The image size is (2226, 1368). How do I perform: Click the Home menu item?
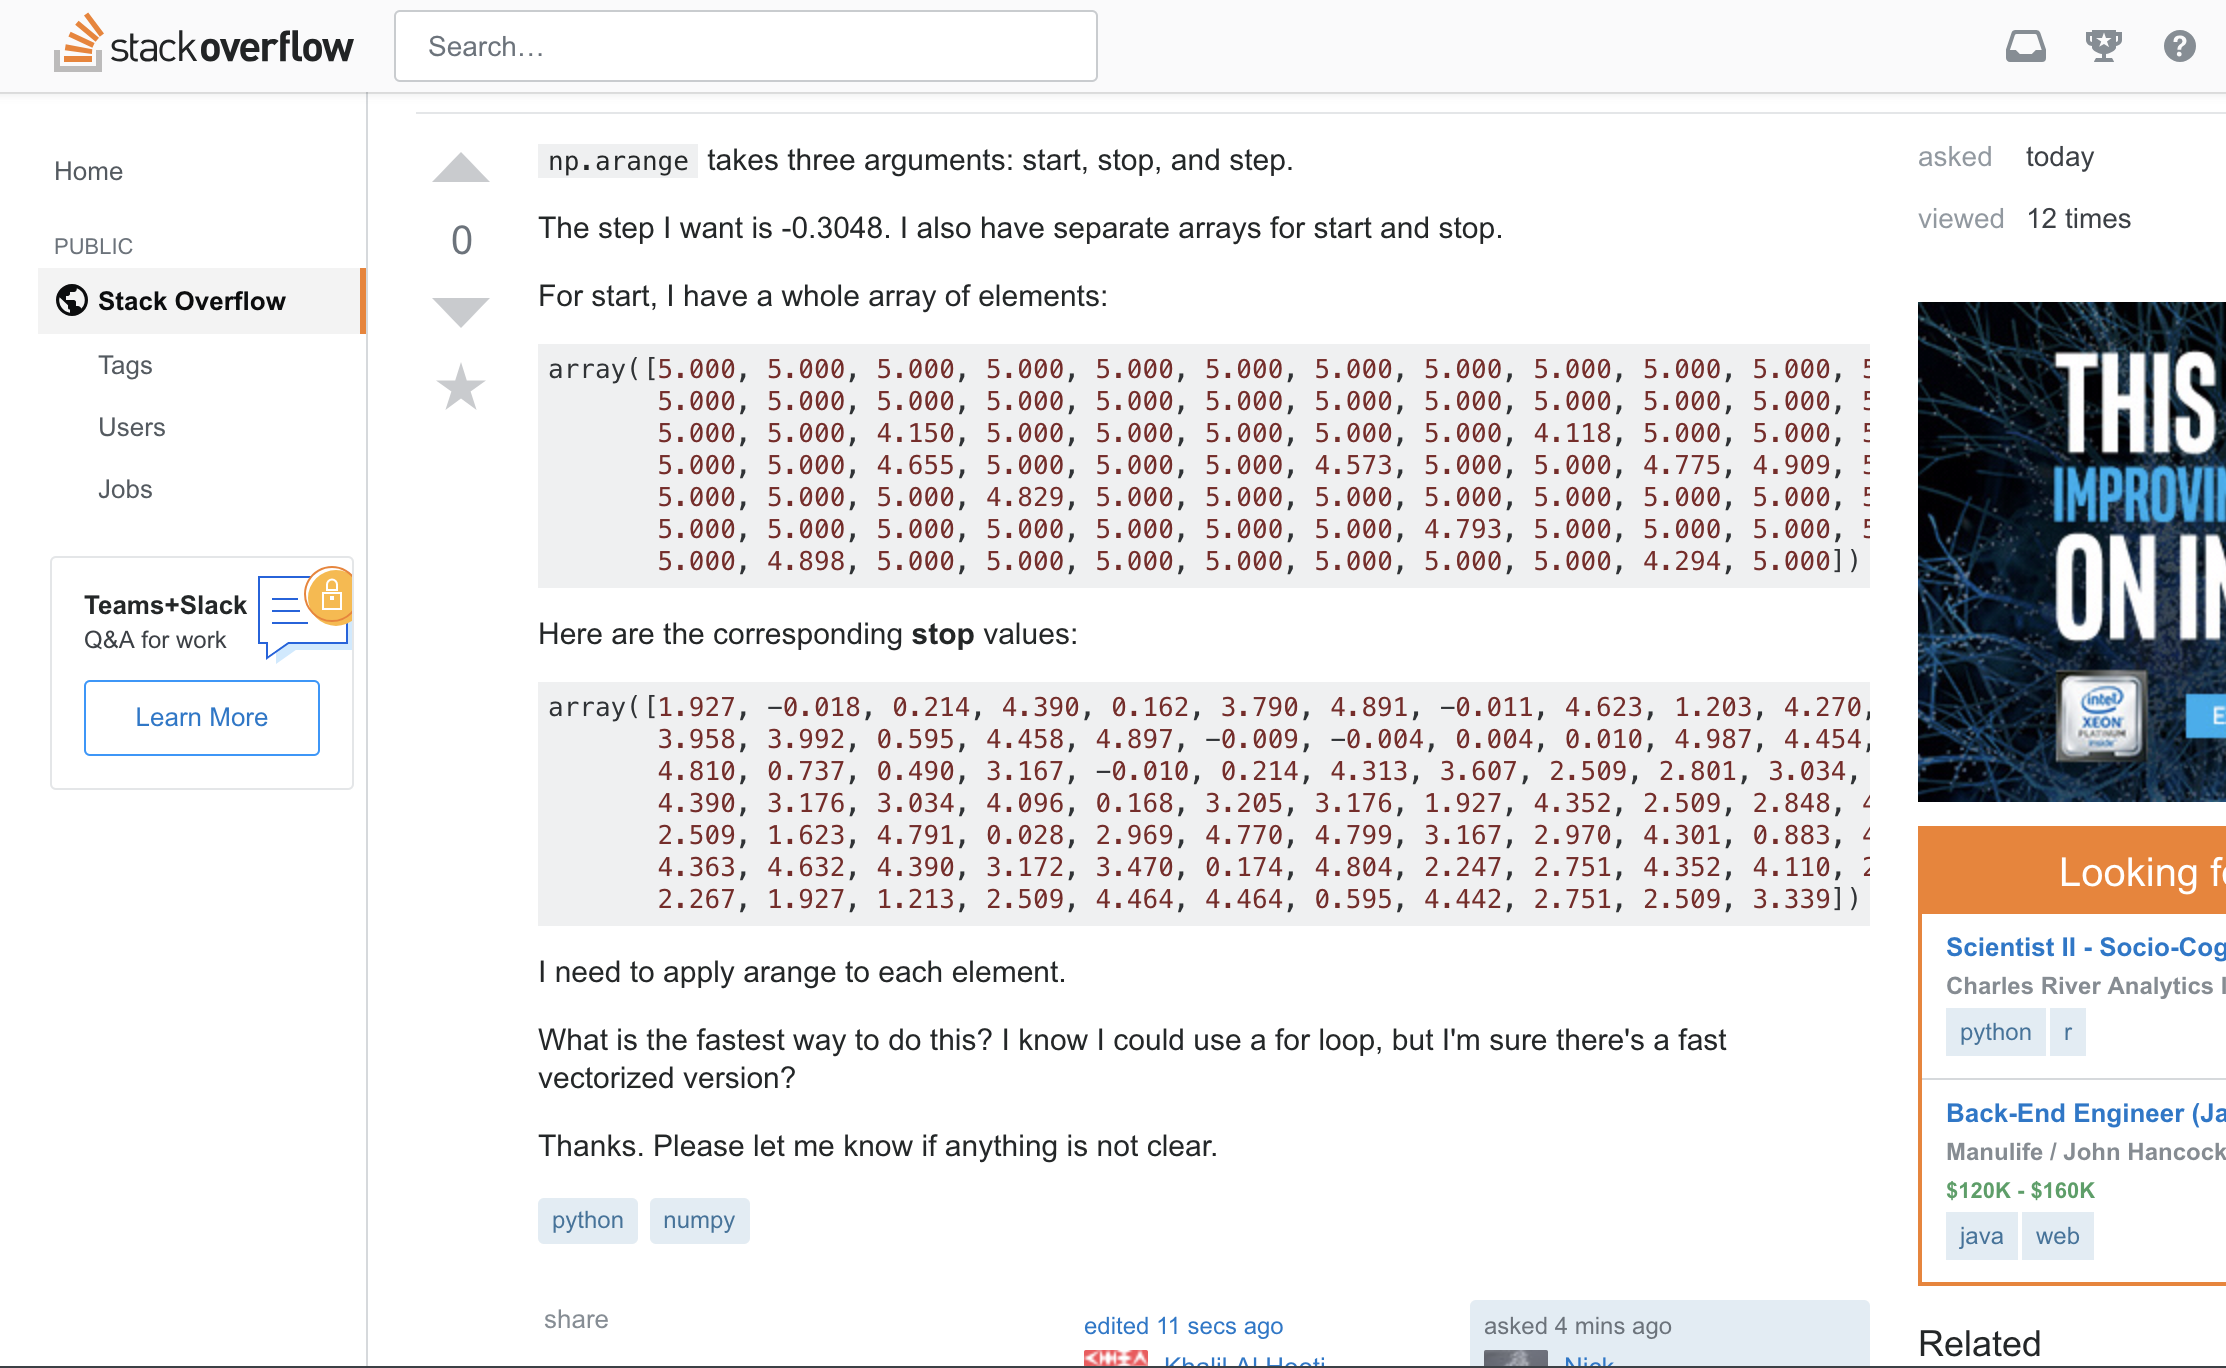pos(86,170)
